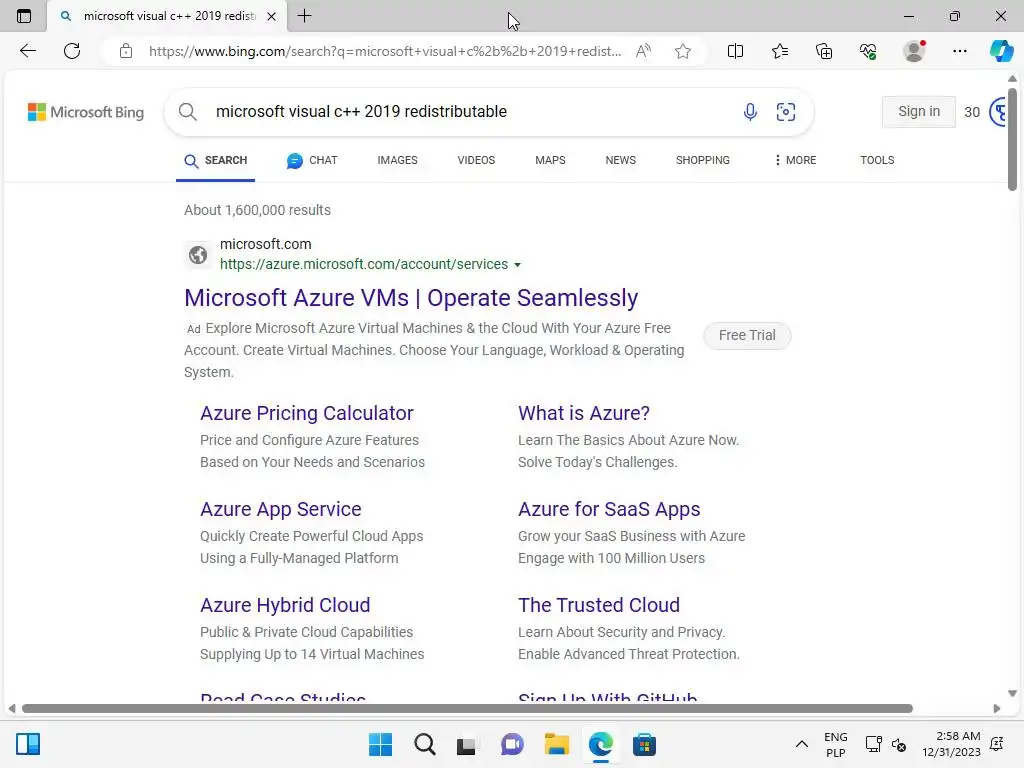
Task: Go to Microsoft Bing home logo
Action: [x=86, y=112]
